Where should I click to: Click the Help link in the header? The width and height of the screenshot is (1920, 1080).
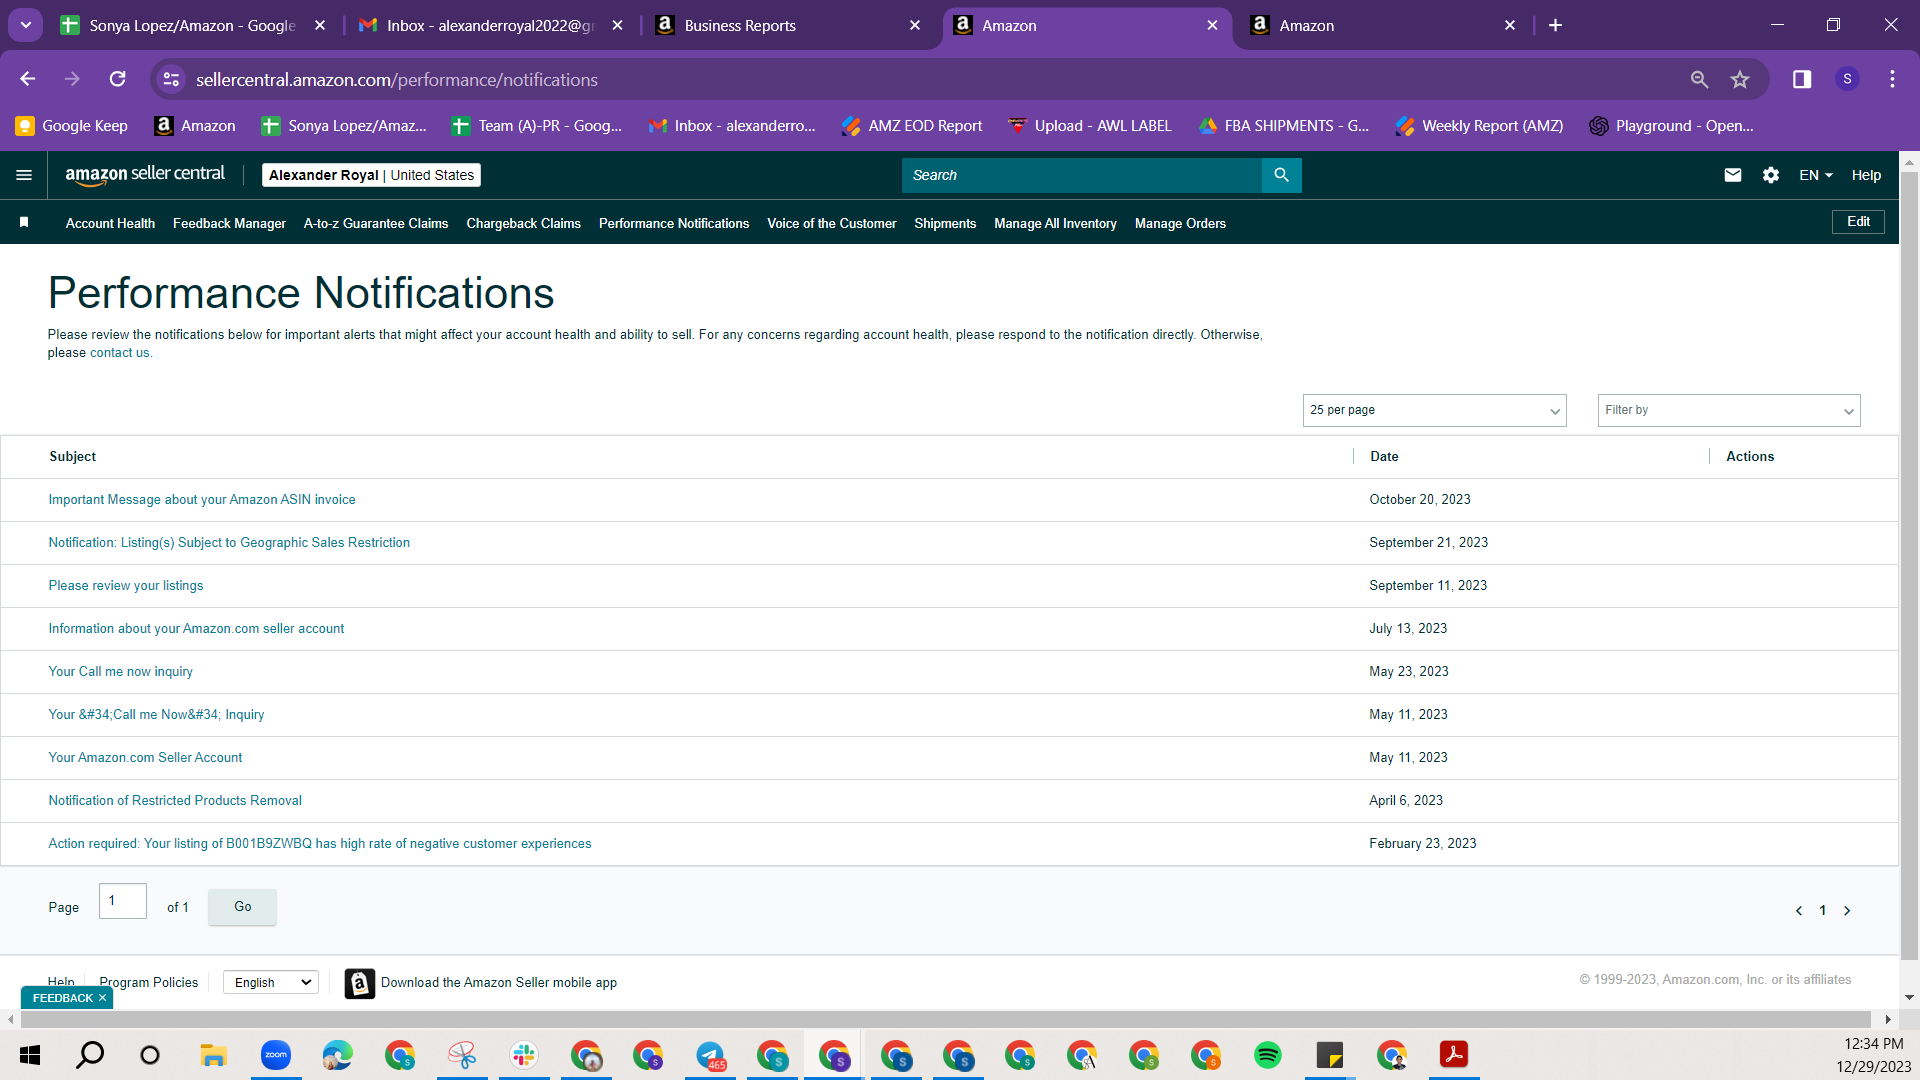click(x=1866, y=175)
